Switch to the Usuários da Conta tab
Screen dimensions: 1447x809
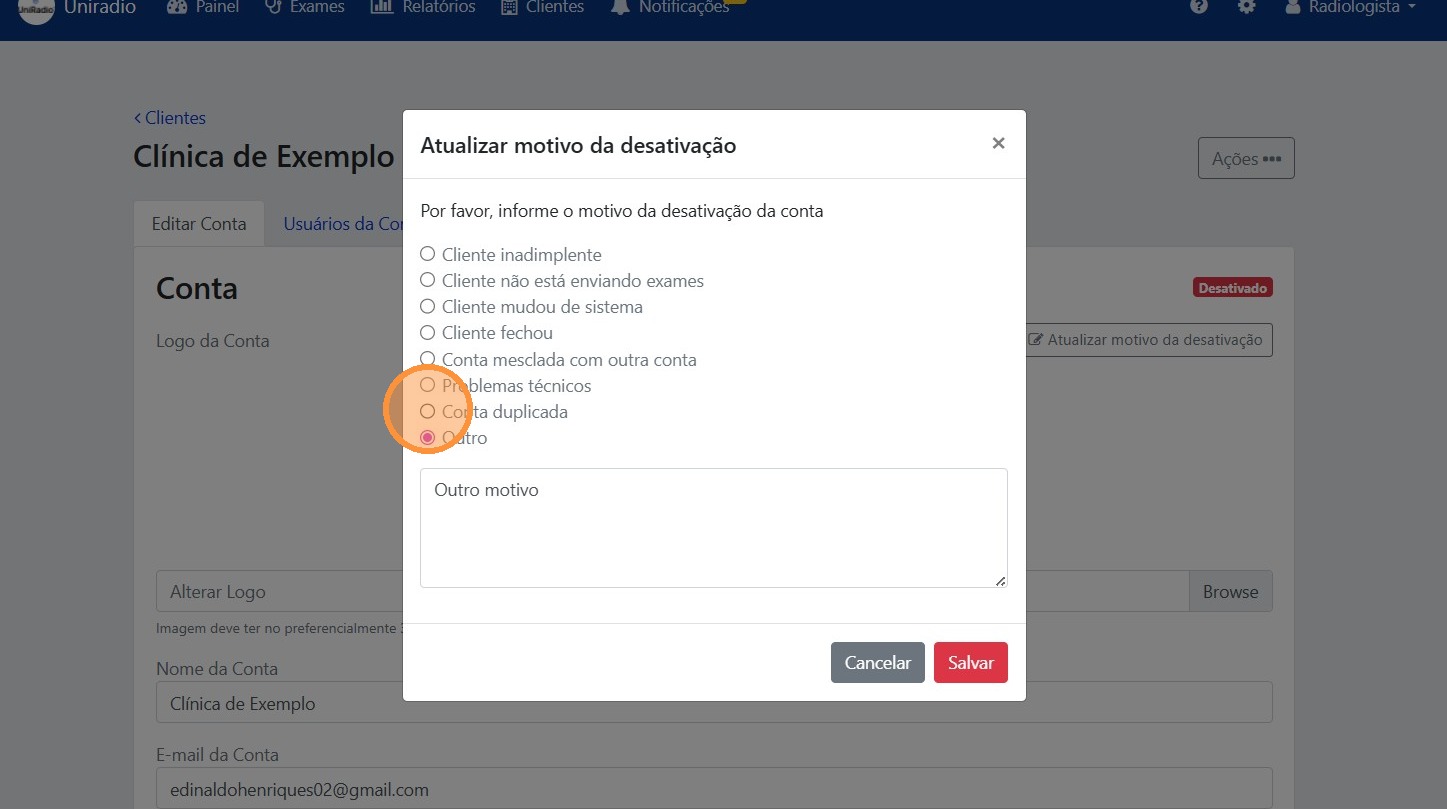345,223
